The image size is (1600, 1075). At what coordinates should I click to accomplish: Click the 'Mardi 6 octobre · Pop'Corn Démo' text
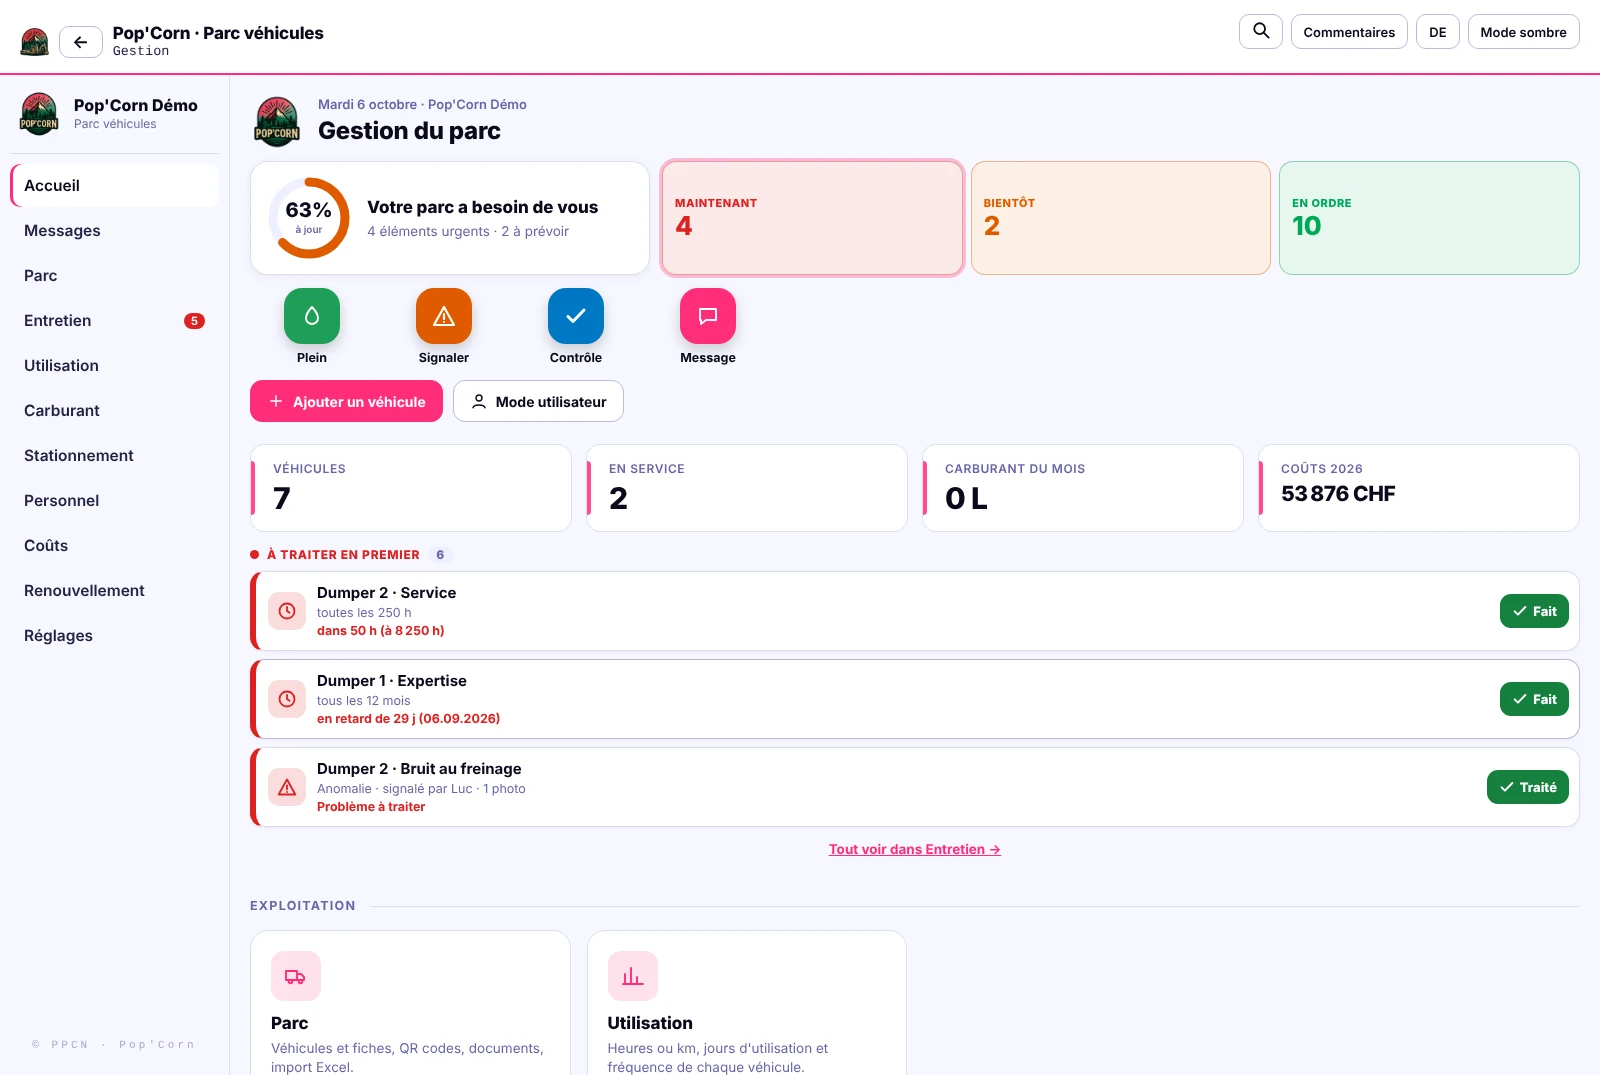tap(422, 104)
